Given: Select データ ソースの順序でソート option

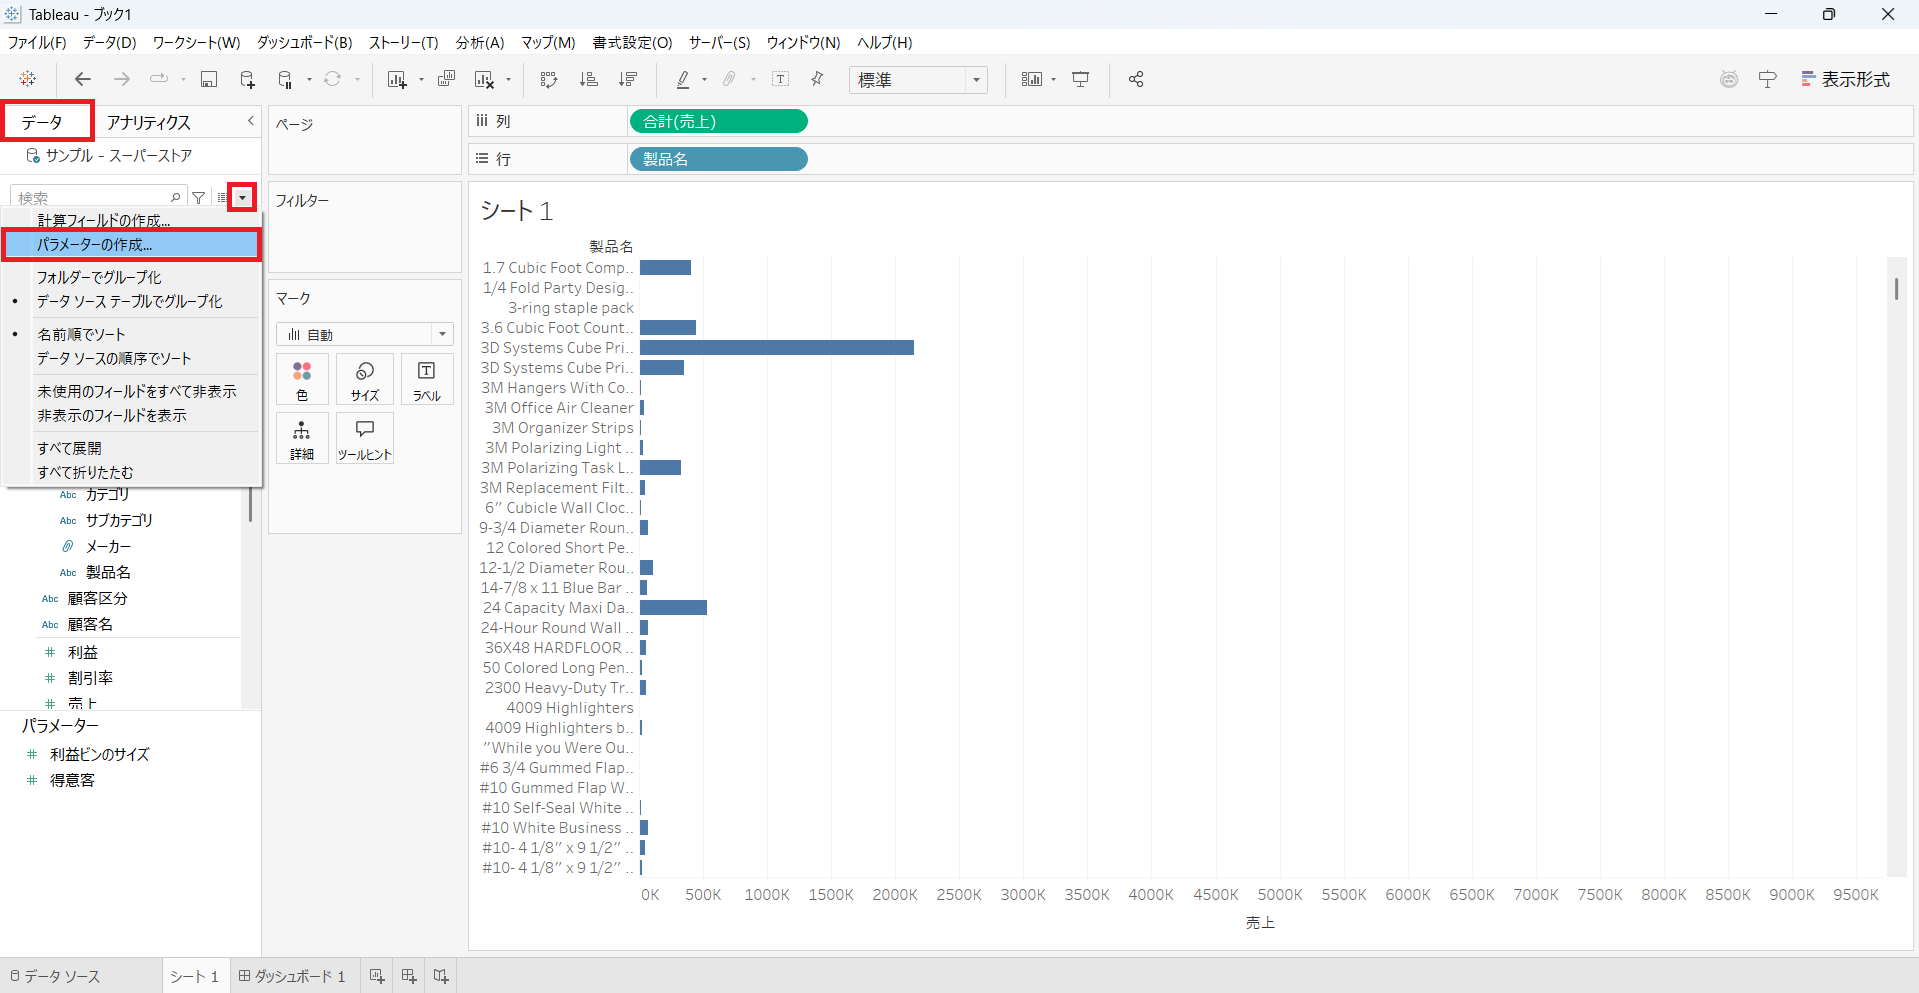Looking at the screenshot, I should (x=114, y=358).
